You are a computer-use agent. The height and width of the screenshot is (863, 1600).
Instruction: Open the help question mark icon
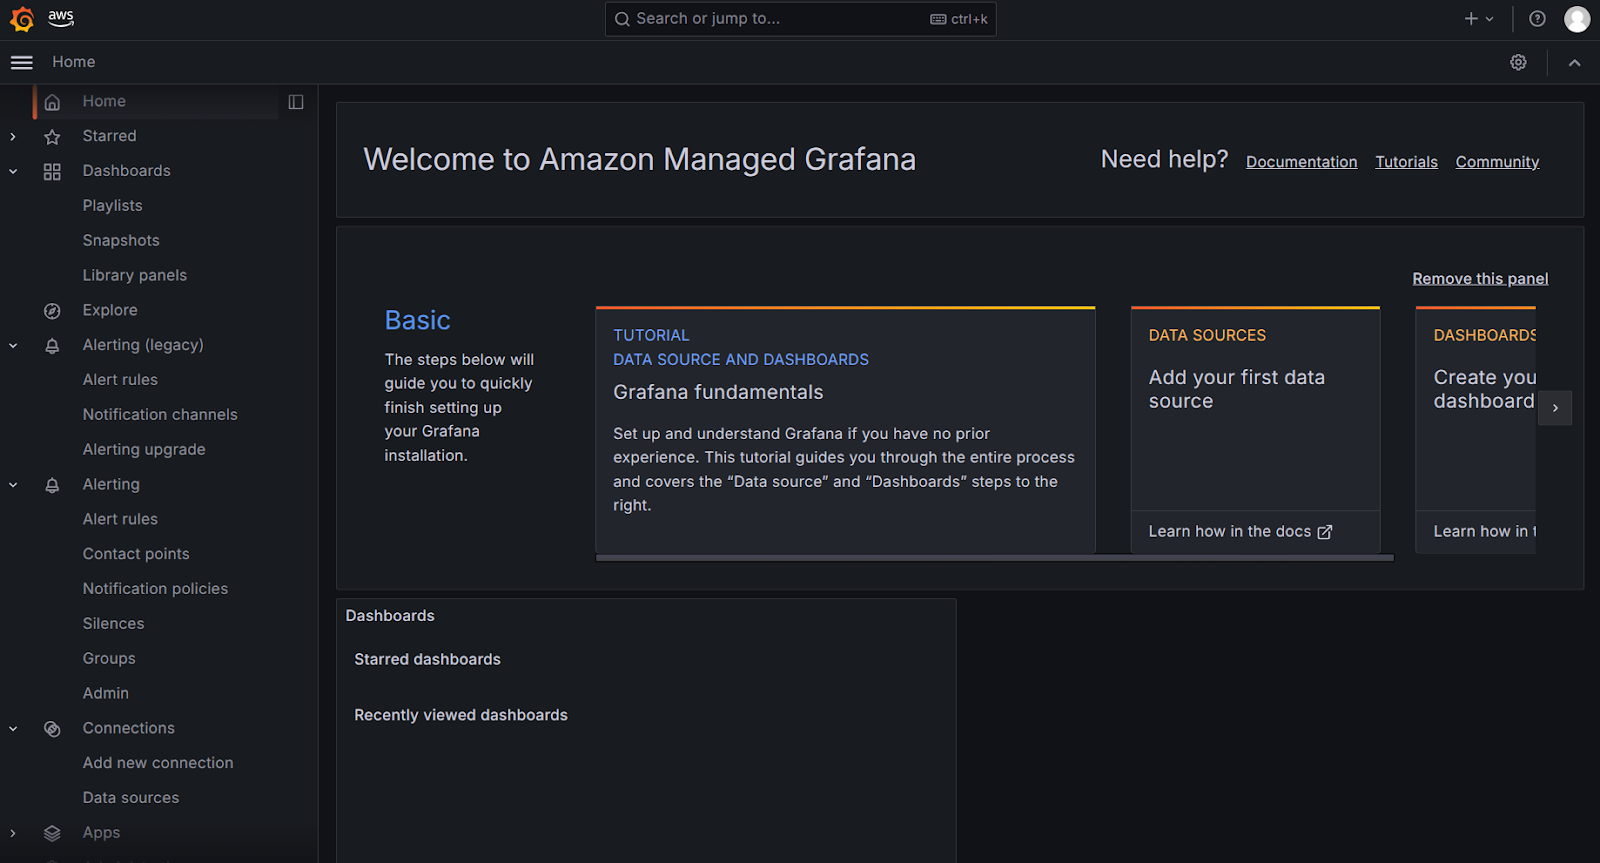[x=1537, y=19]
